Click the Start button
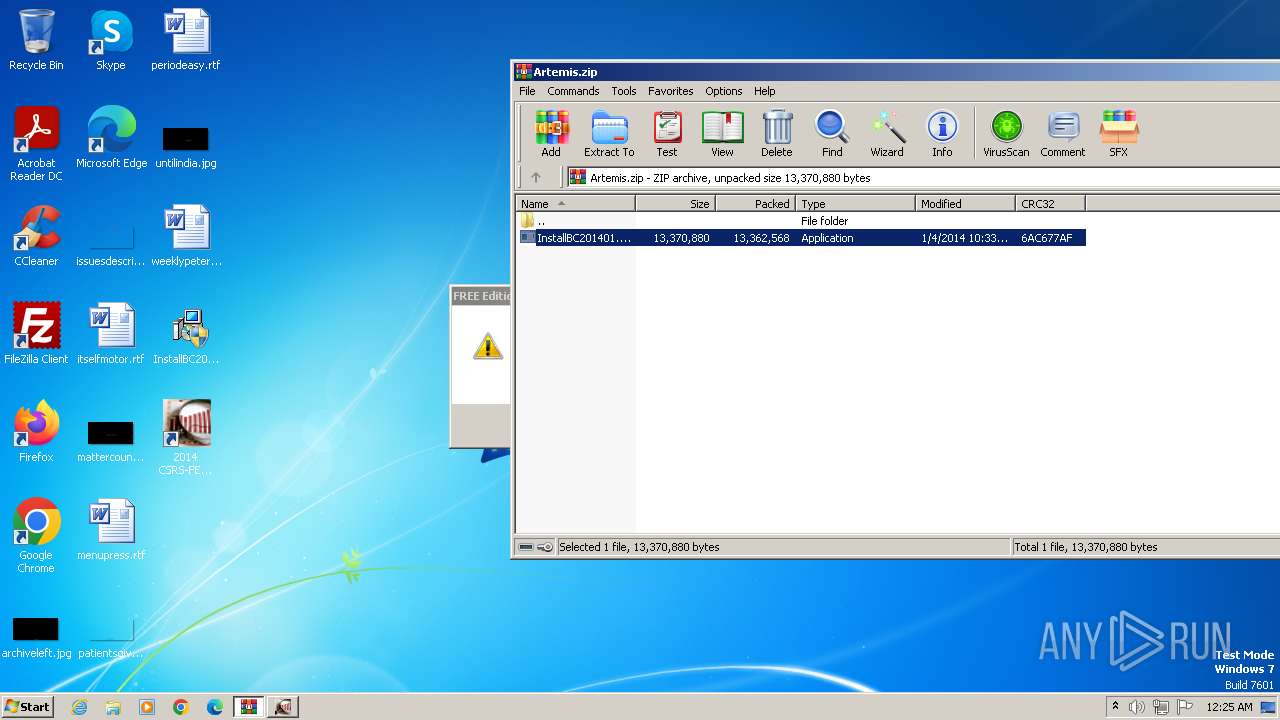The image size is (1280, 720). [x=28, y=706]
